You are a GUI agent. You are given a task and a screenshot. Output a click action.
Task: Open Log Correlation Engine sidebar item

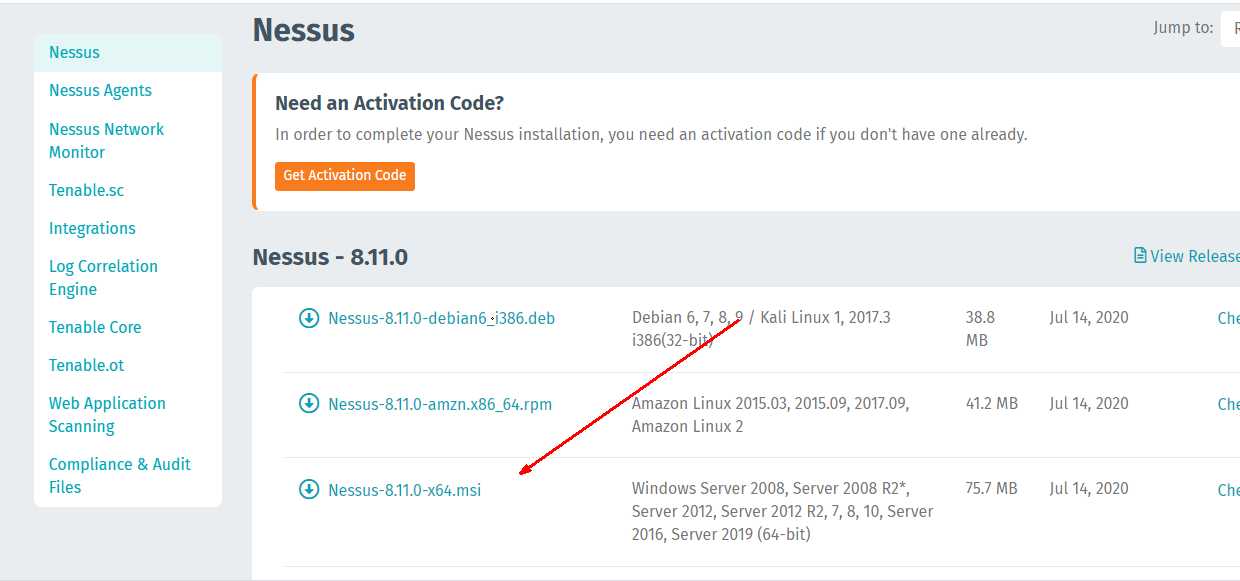pos(103,278)
